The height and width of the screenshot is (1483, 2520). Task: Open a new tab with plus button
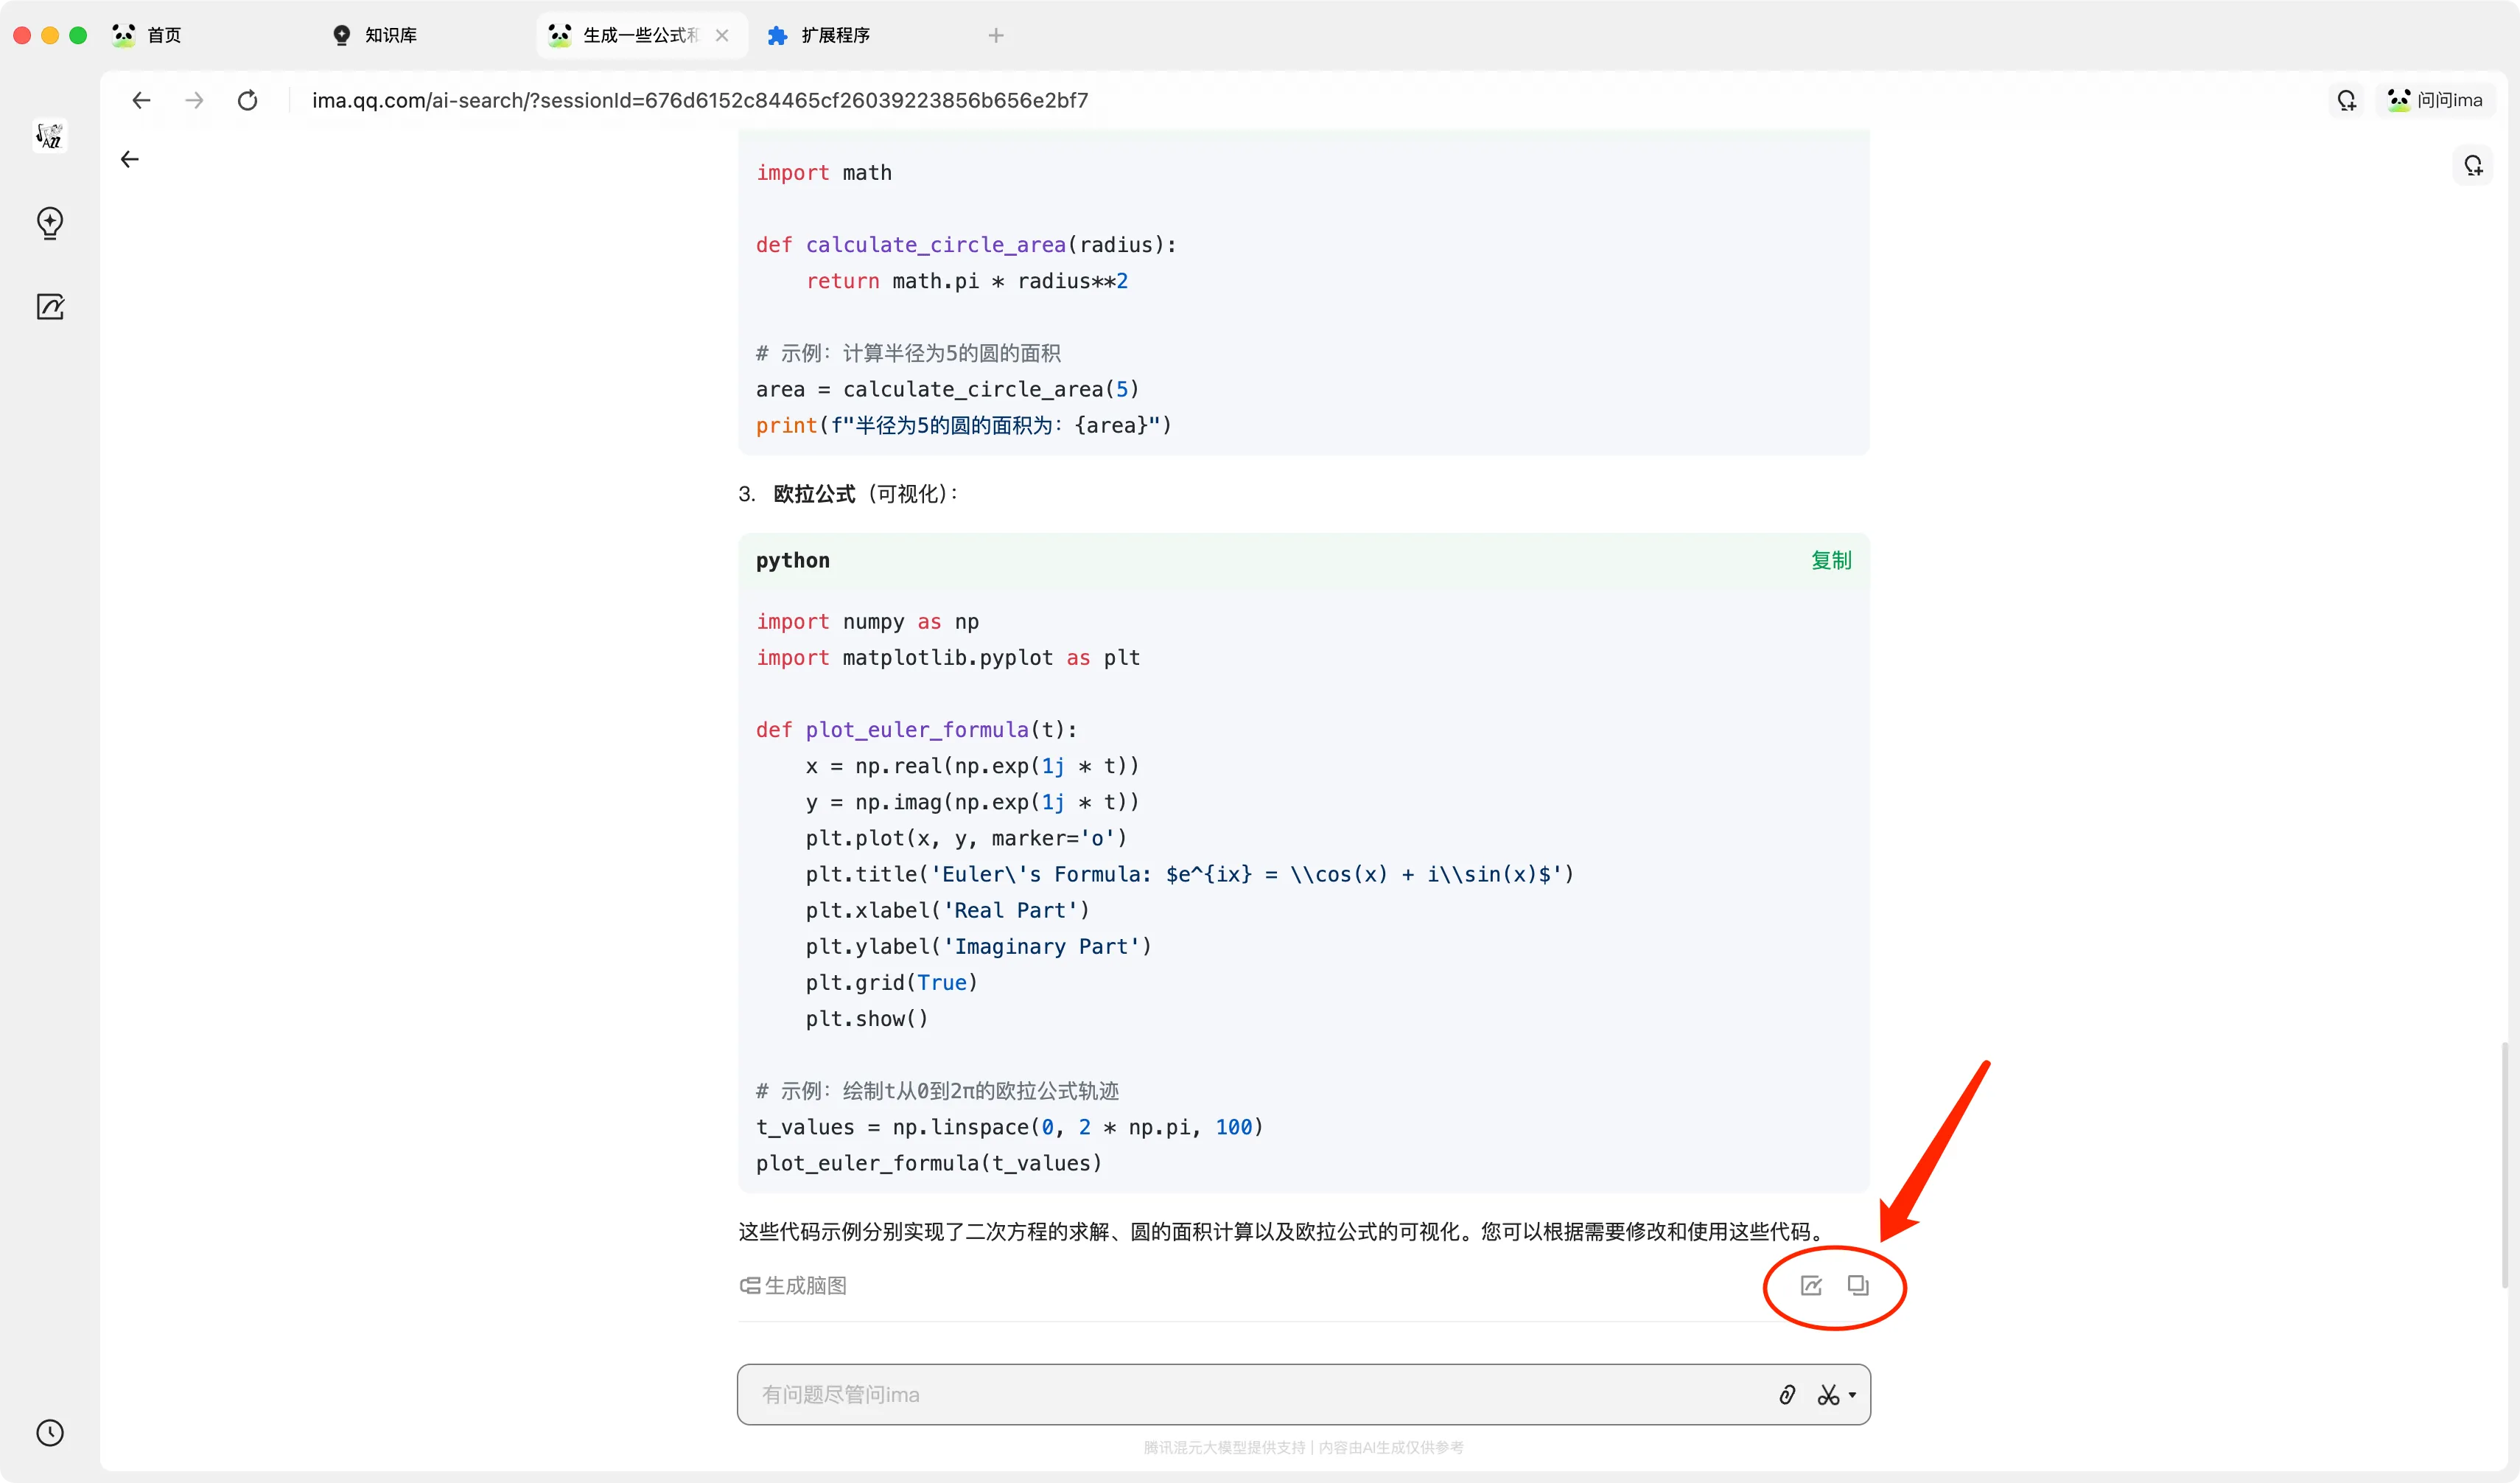tap(995, 35)
